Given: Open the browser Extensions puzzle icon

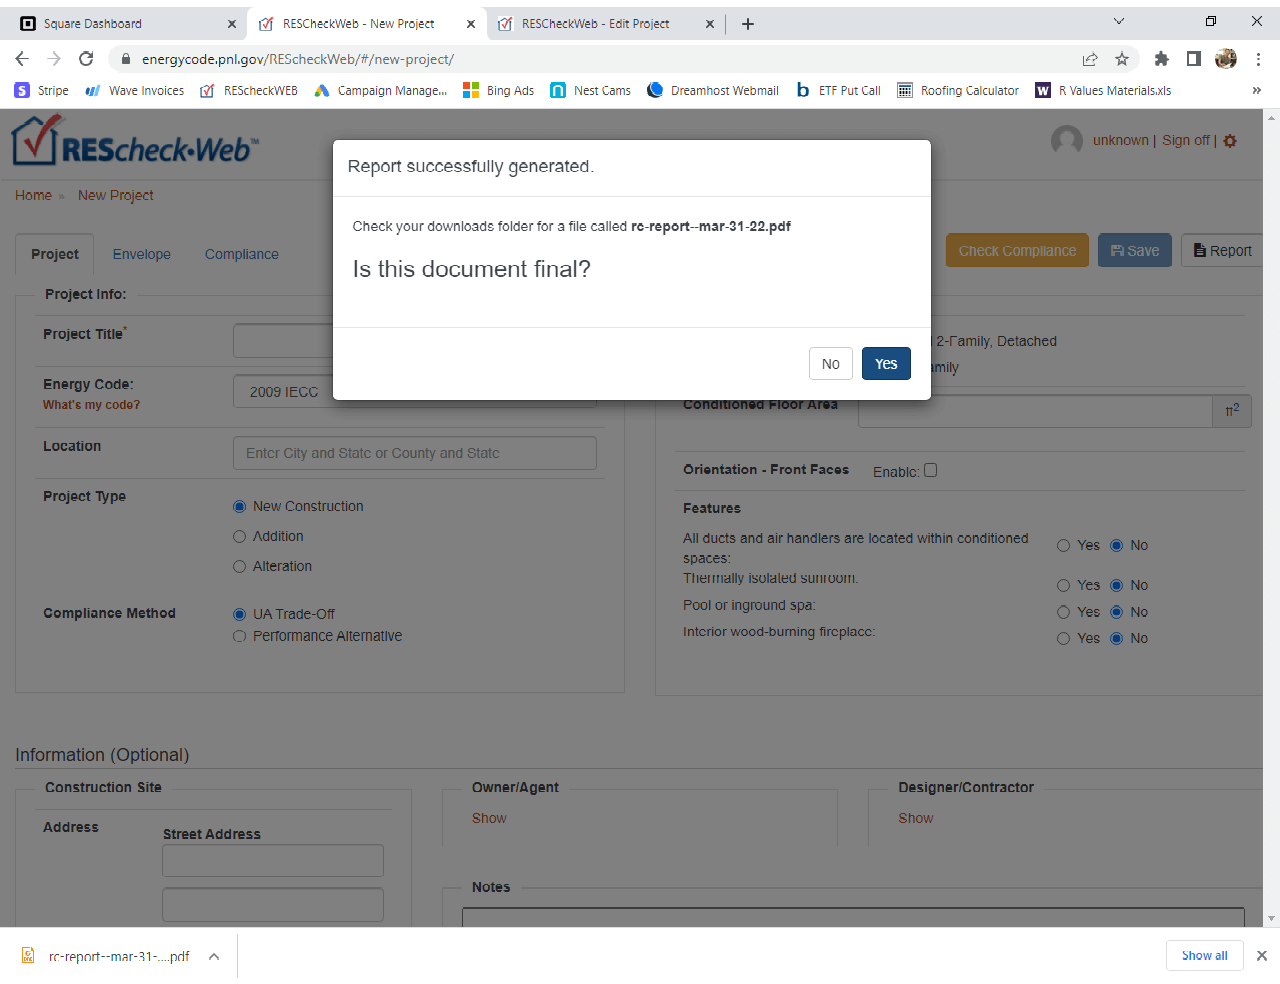Looking at the screenshot, I should [1161, 59].
